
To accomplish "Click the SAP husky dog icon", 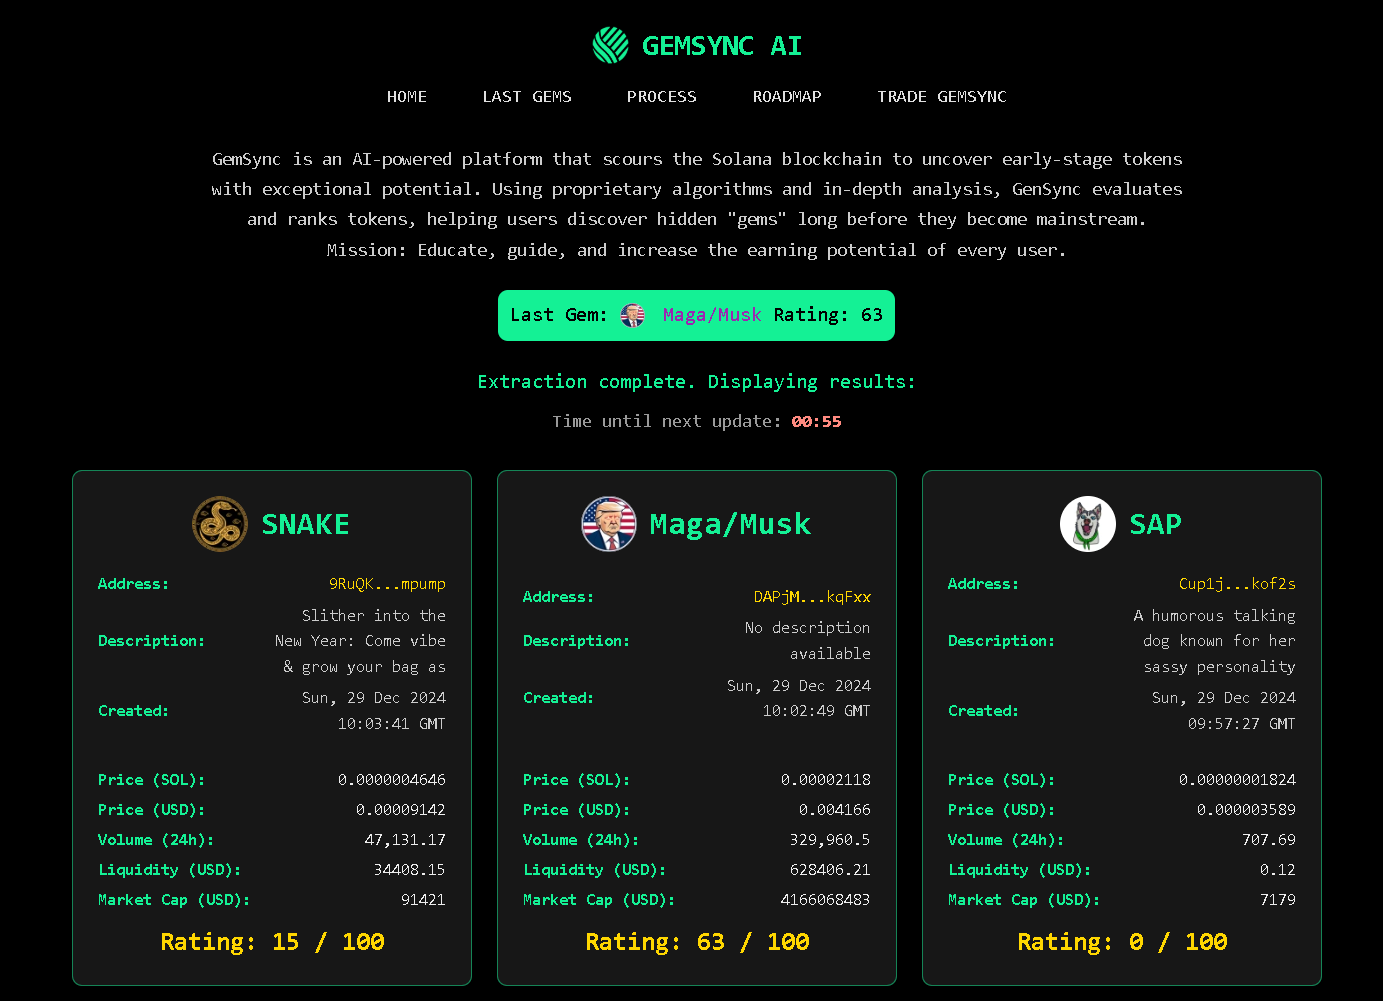I will pyautogui.click(x=1088, y=524).
